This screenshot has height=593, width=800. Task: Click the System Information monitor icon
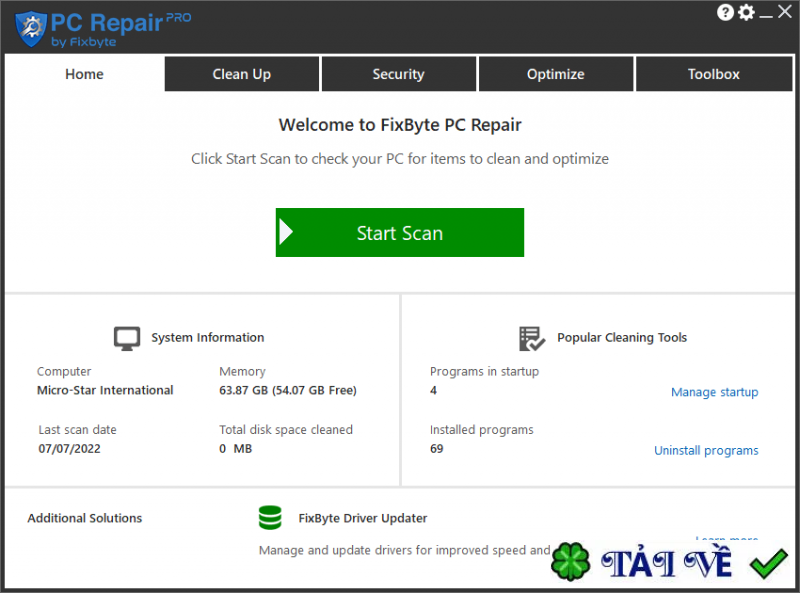point(127,338)
